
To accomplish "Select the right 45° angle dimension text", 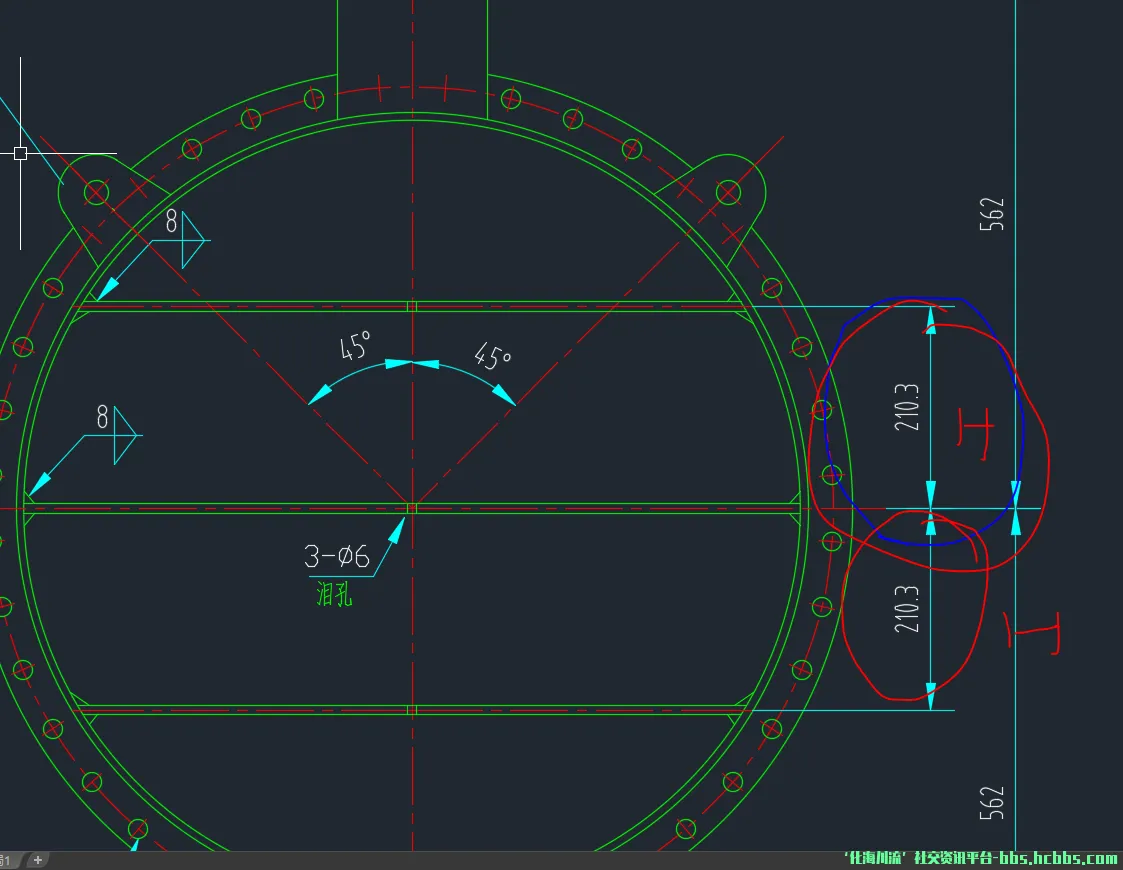I will [x=493, y=356].
